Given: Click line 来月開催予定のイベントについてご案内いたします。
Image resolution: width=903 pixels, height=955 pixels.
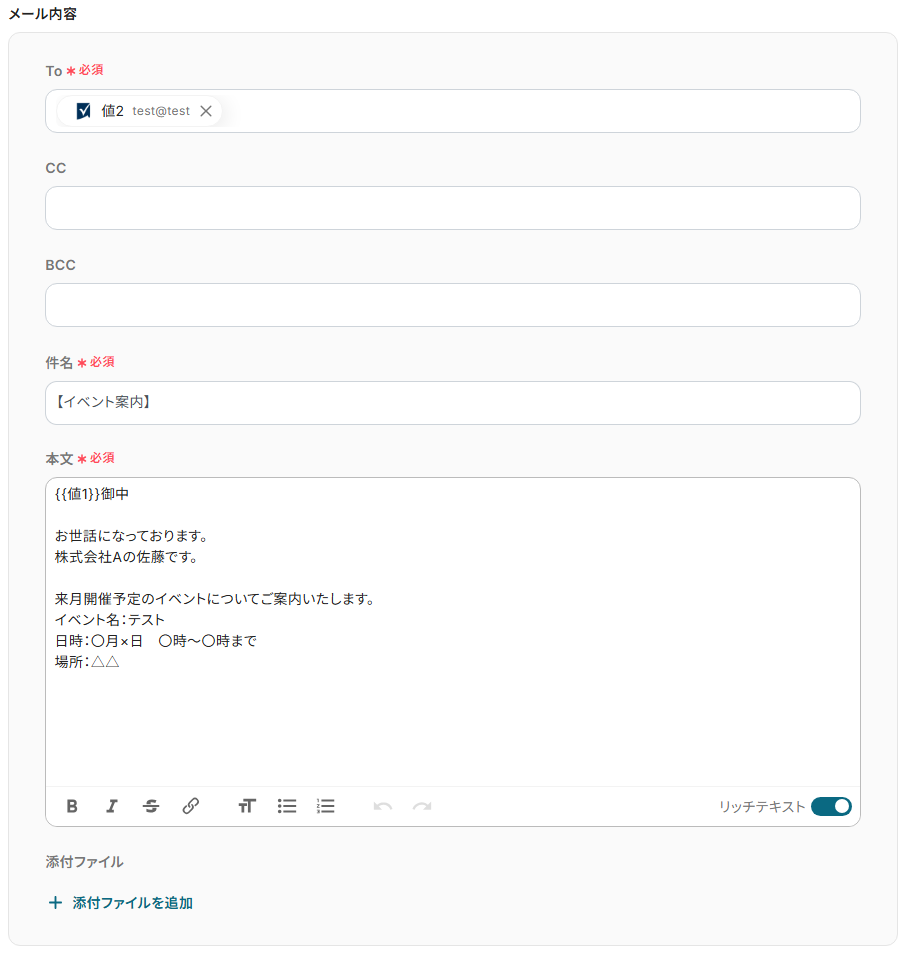Looking at the screenshot, I should coord(216,599).
